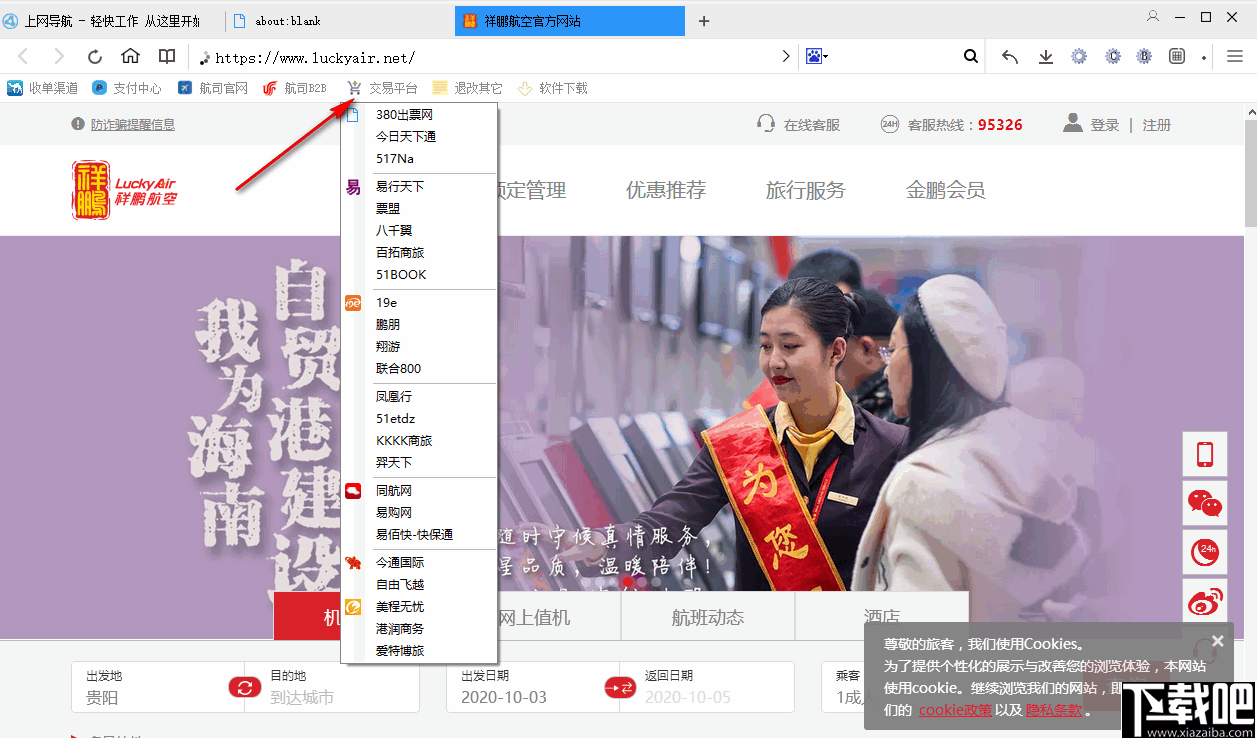Select 51BOOK in the menu
The width and height of the screenshot is (1257, 738).
(x=419, y=275)
